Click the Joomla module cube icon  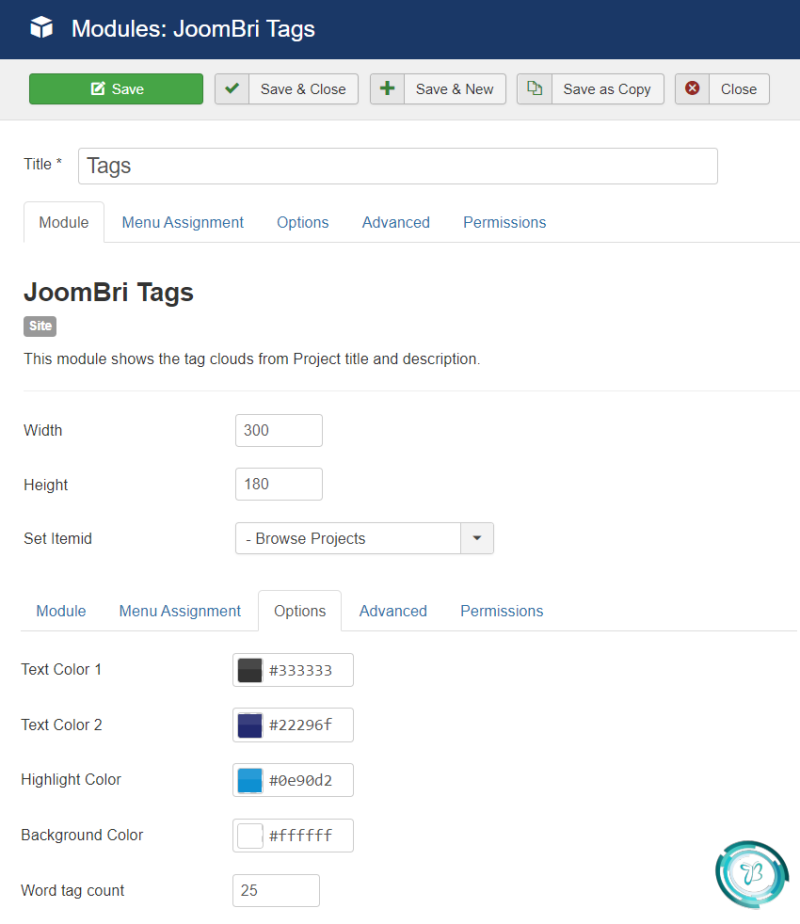point(41,28)
